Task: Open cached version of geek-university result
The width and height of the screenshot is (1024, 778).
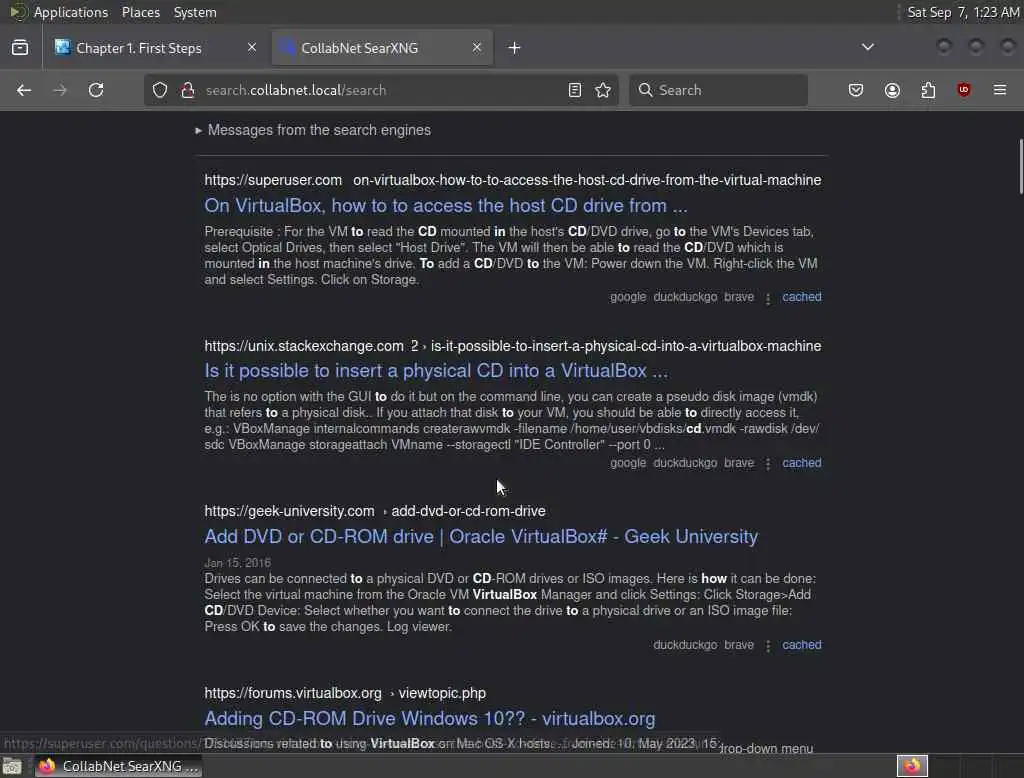Action: (x=802, y=645)
